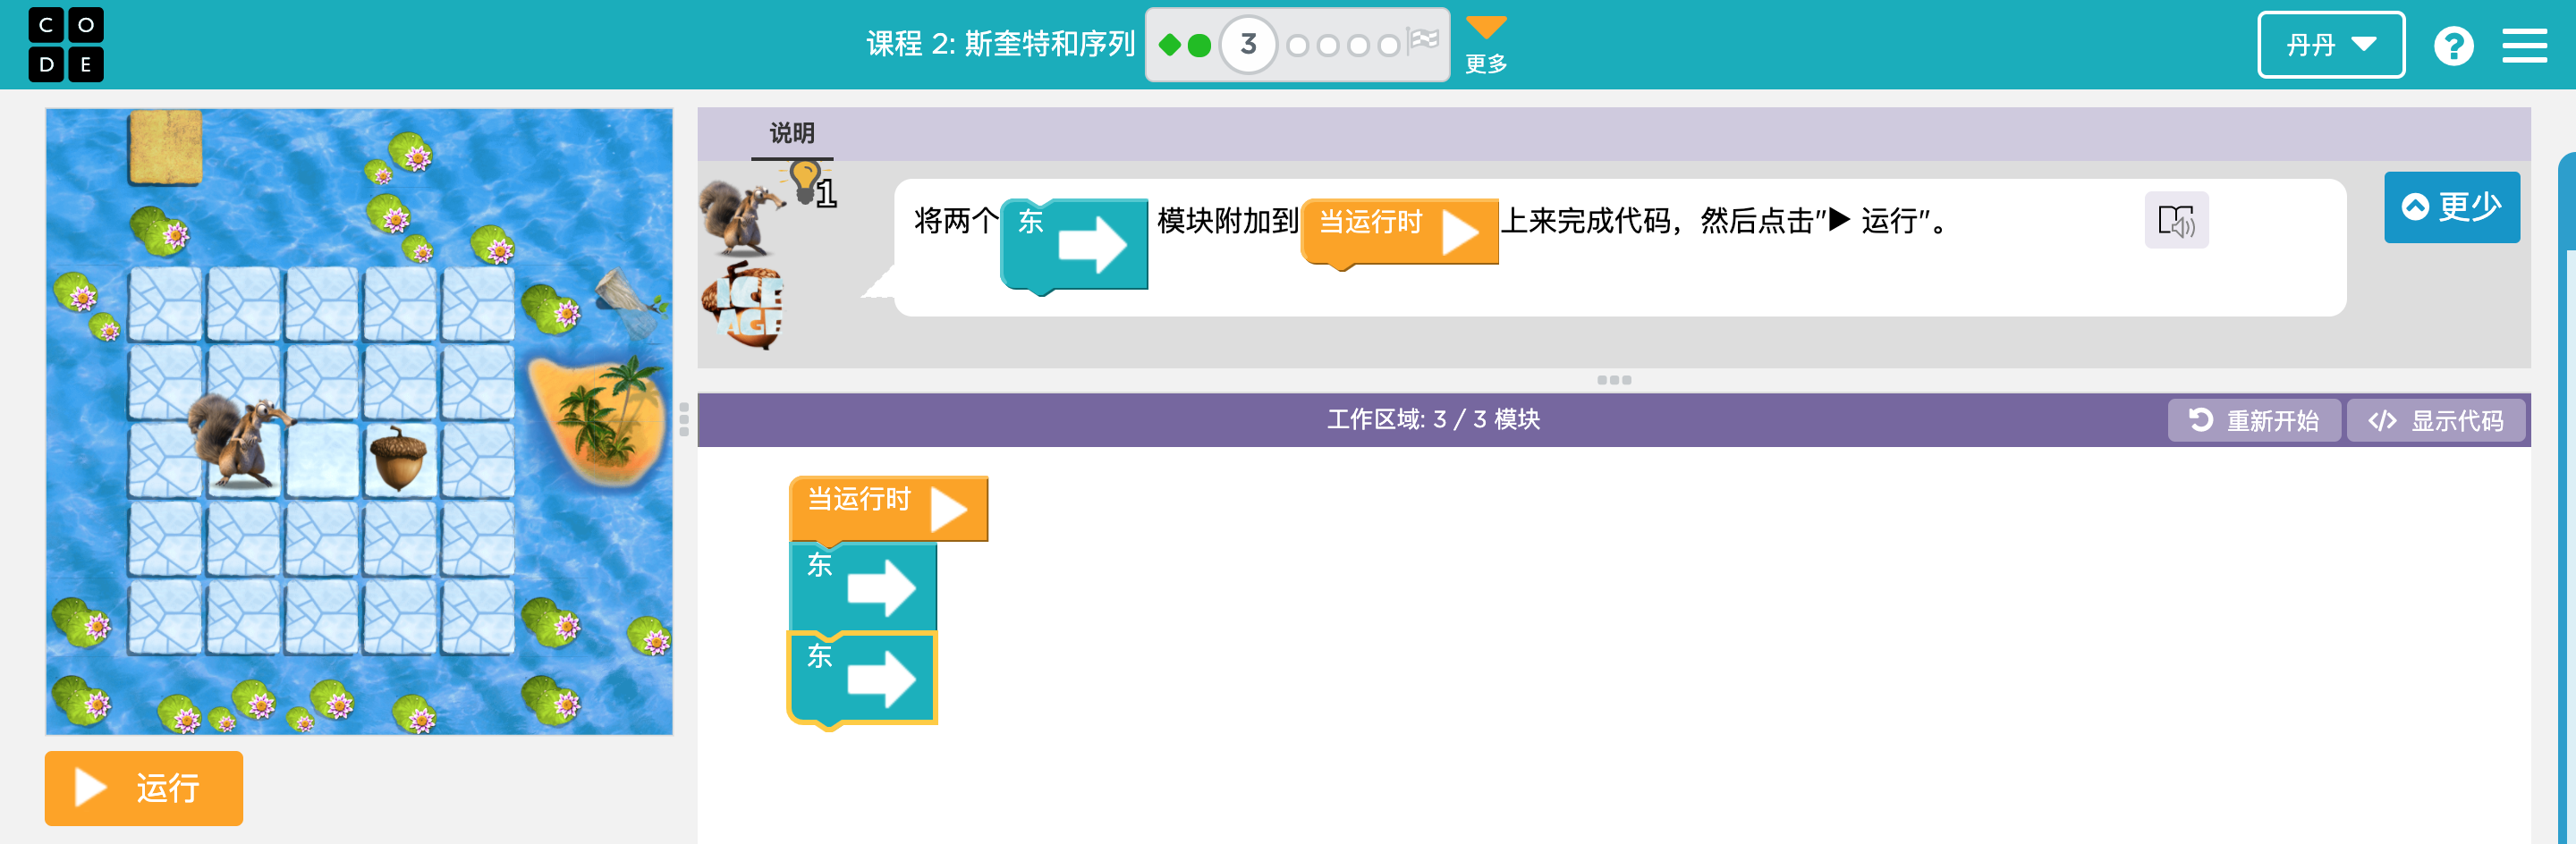The height and width of the screenshot is (844, 2576).
Task: Go to level 4 bubble
Action: tap(1297, 46)
